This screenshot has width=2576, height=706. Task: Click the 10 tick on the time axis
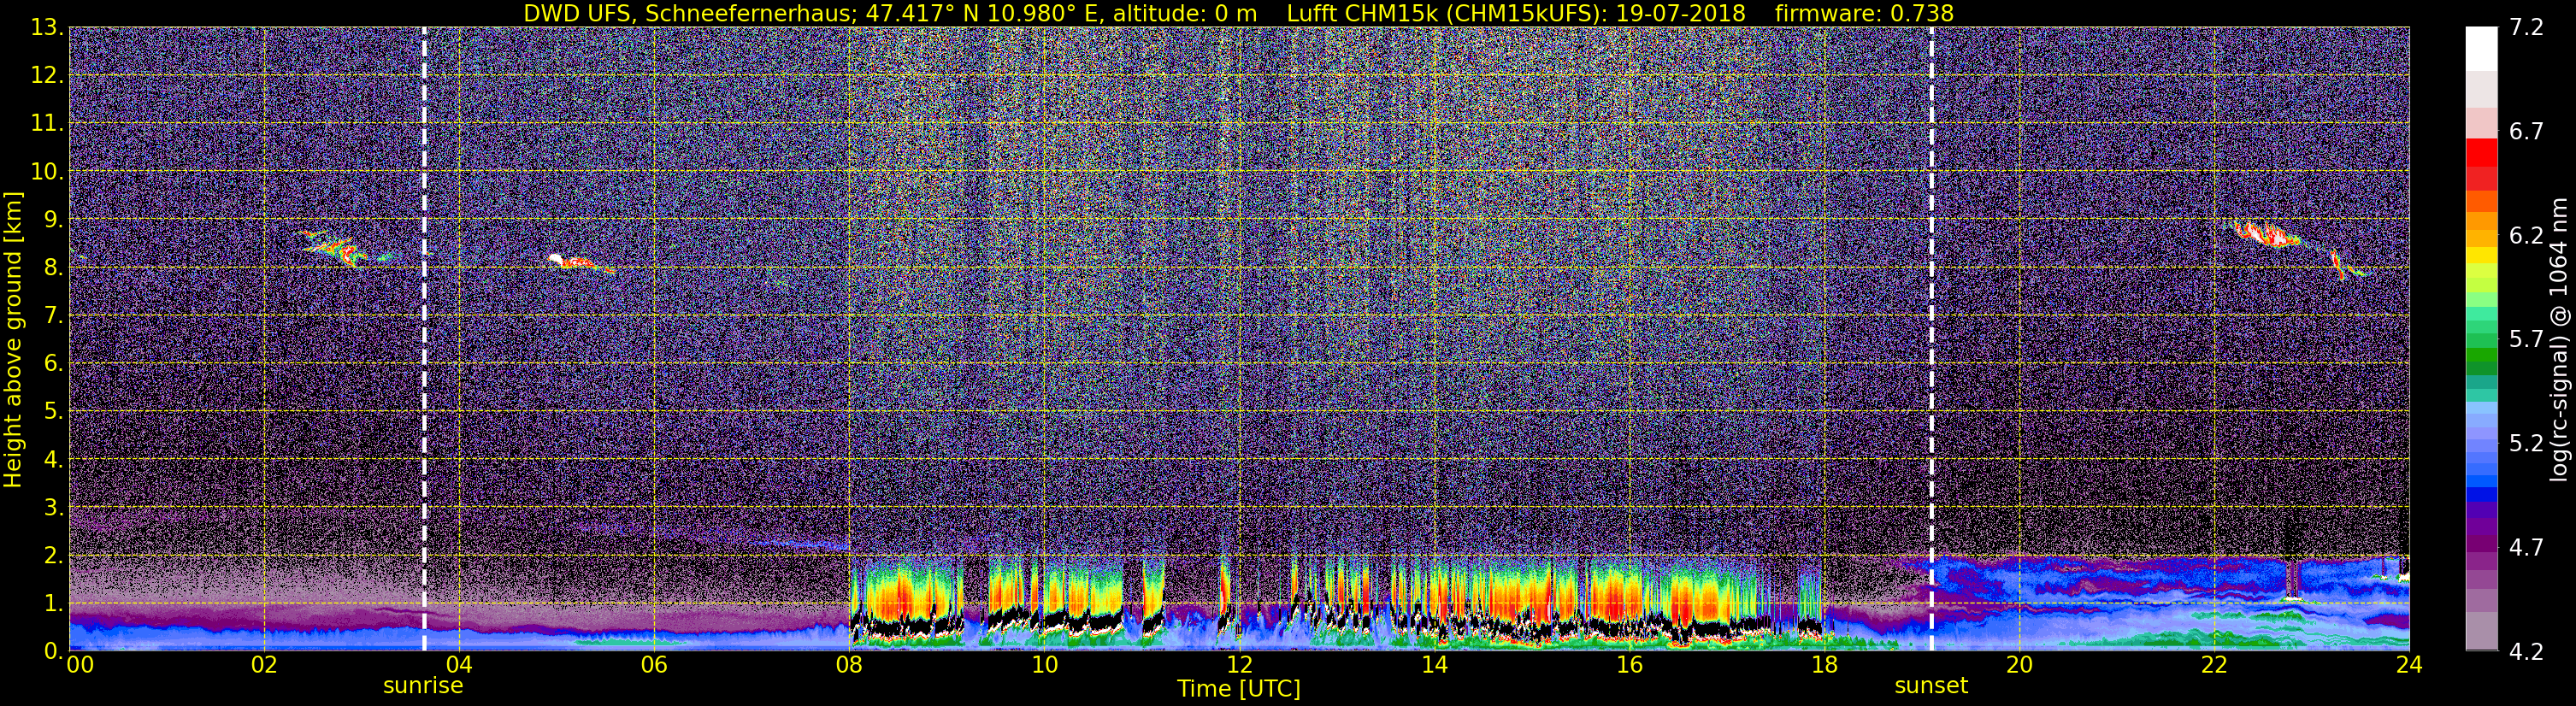point(1044,665)
